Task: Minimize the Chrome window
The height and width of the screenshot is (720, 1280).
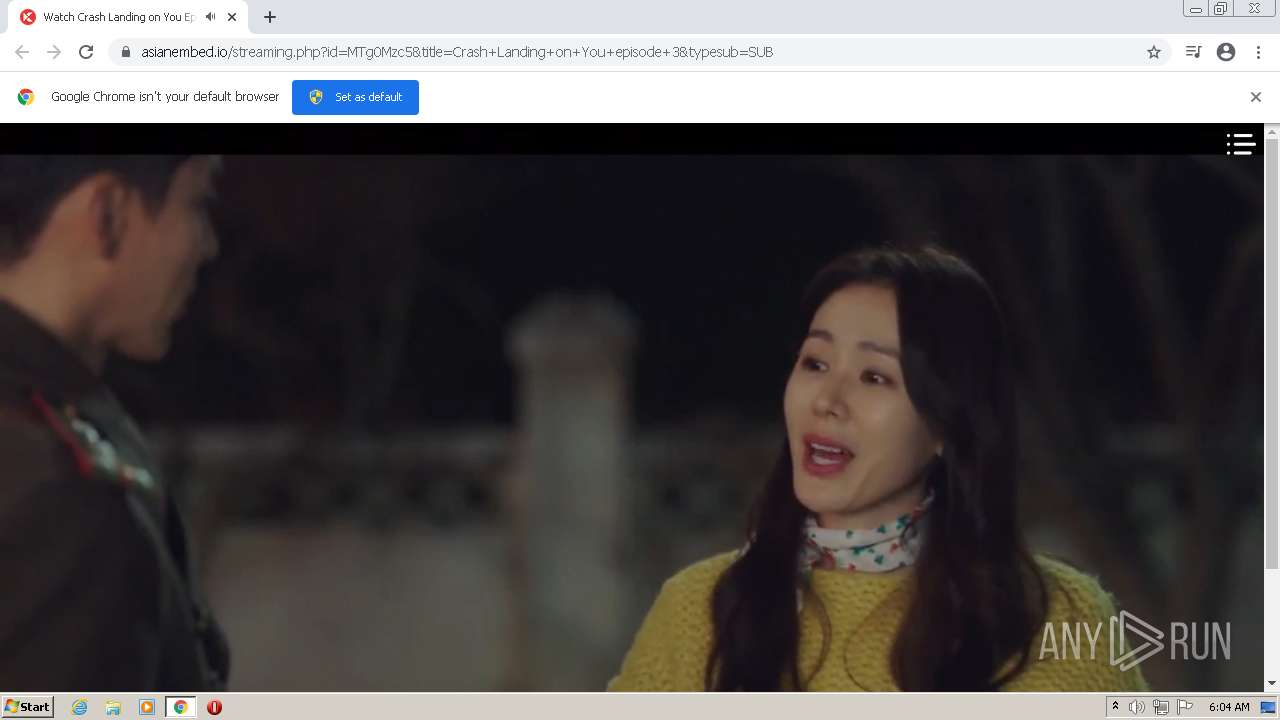Action: 1196,9
